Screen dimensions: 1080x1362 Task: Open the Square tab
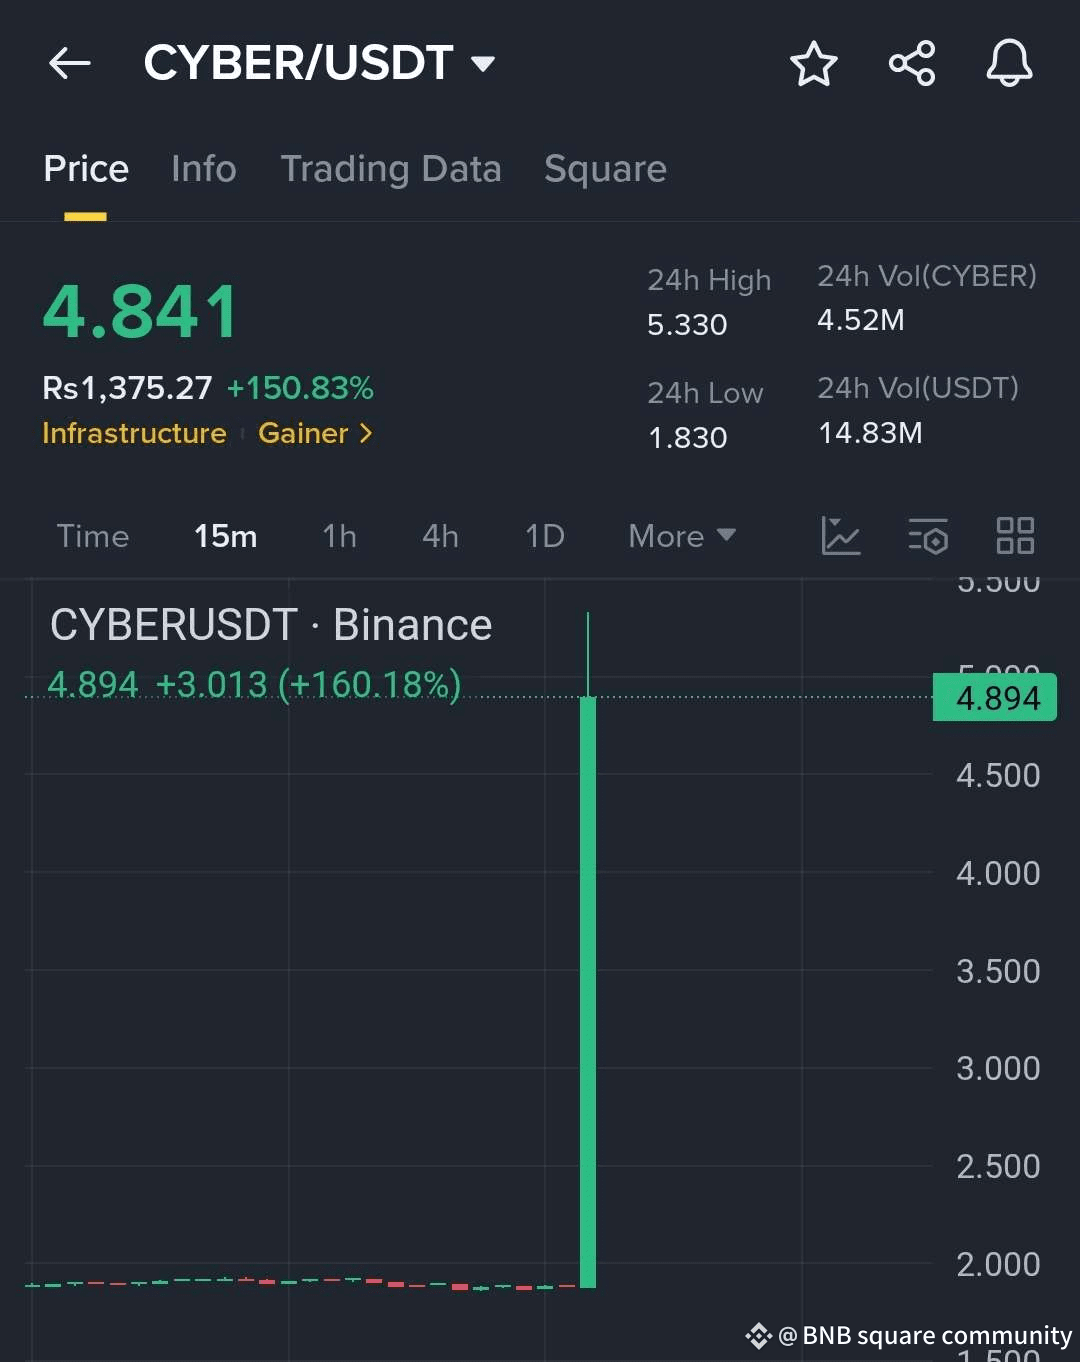605,169
